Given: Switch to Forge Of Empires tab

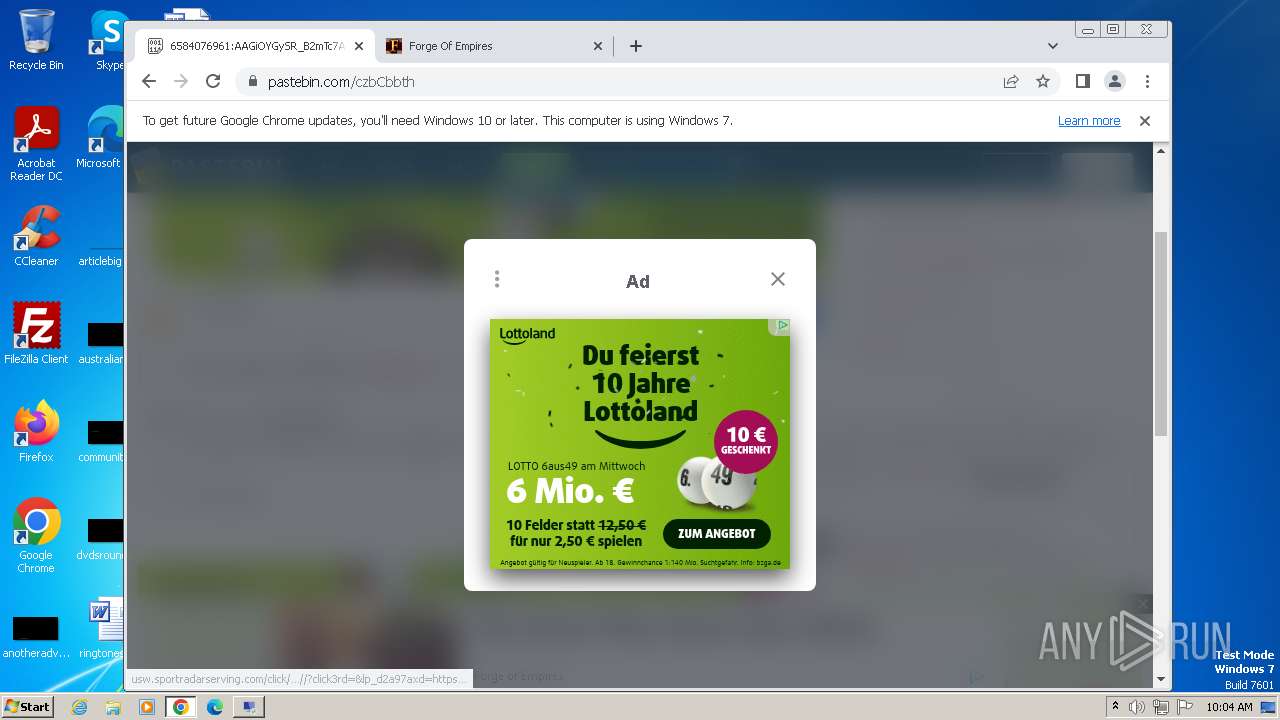Looking at the screenshot, I should pos(495,46).
